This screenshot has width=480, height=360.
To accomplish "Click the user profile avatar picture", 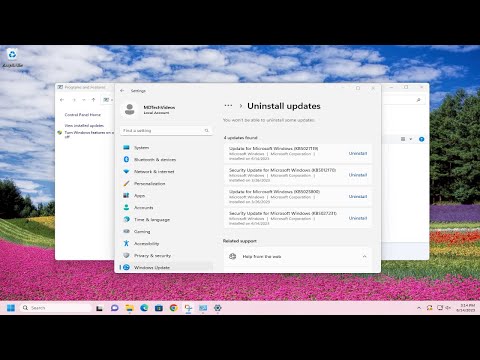I will click(x=130, y=109).
